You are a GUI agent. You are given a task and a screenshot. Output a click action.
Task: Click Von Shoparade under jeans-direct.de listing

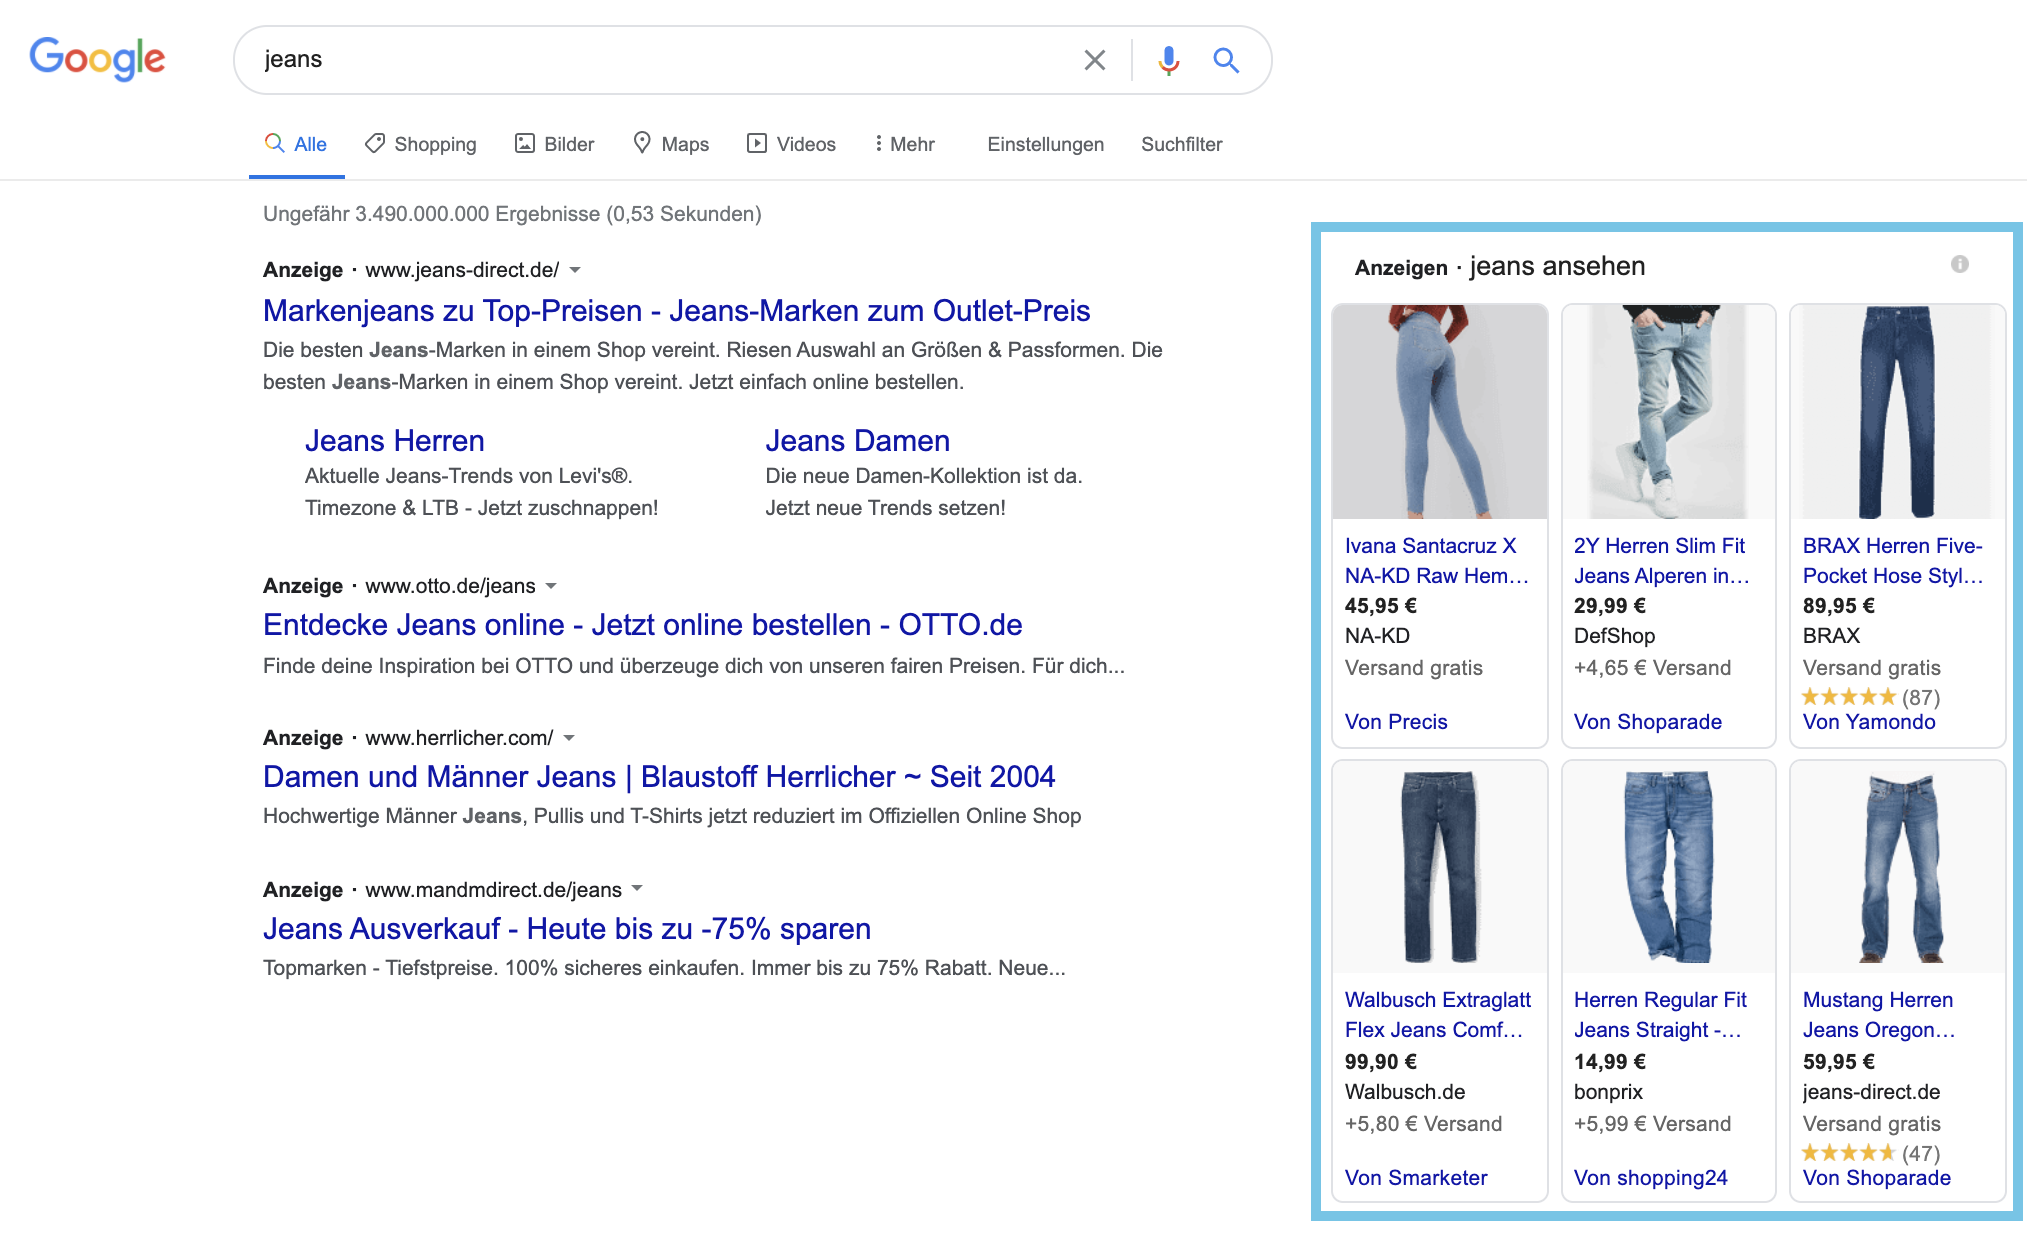point(1877,1178)
